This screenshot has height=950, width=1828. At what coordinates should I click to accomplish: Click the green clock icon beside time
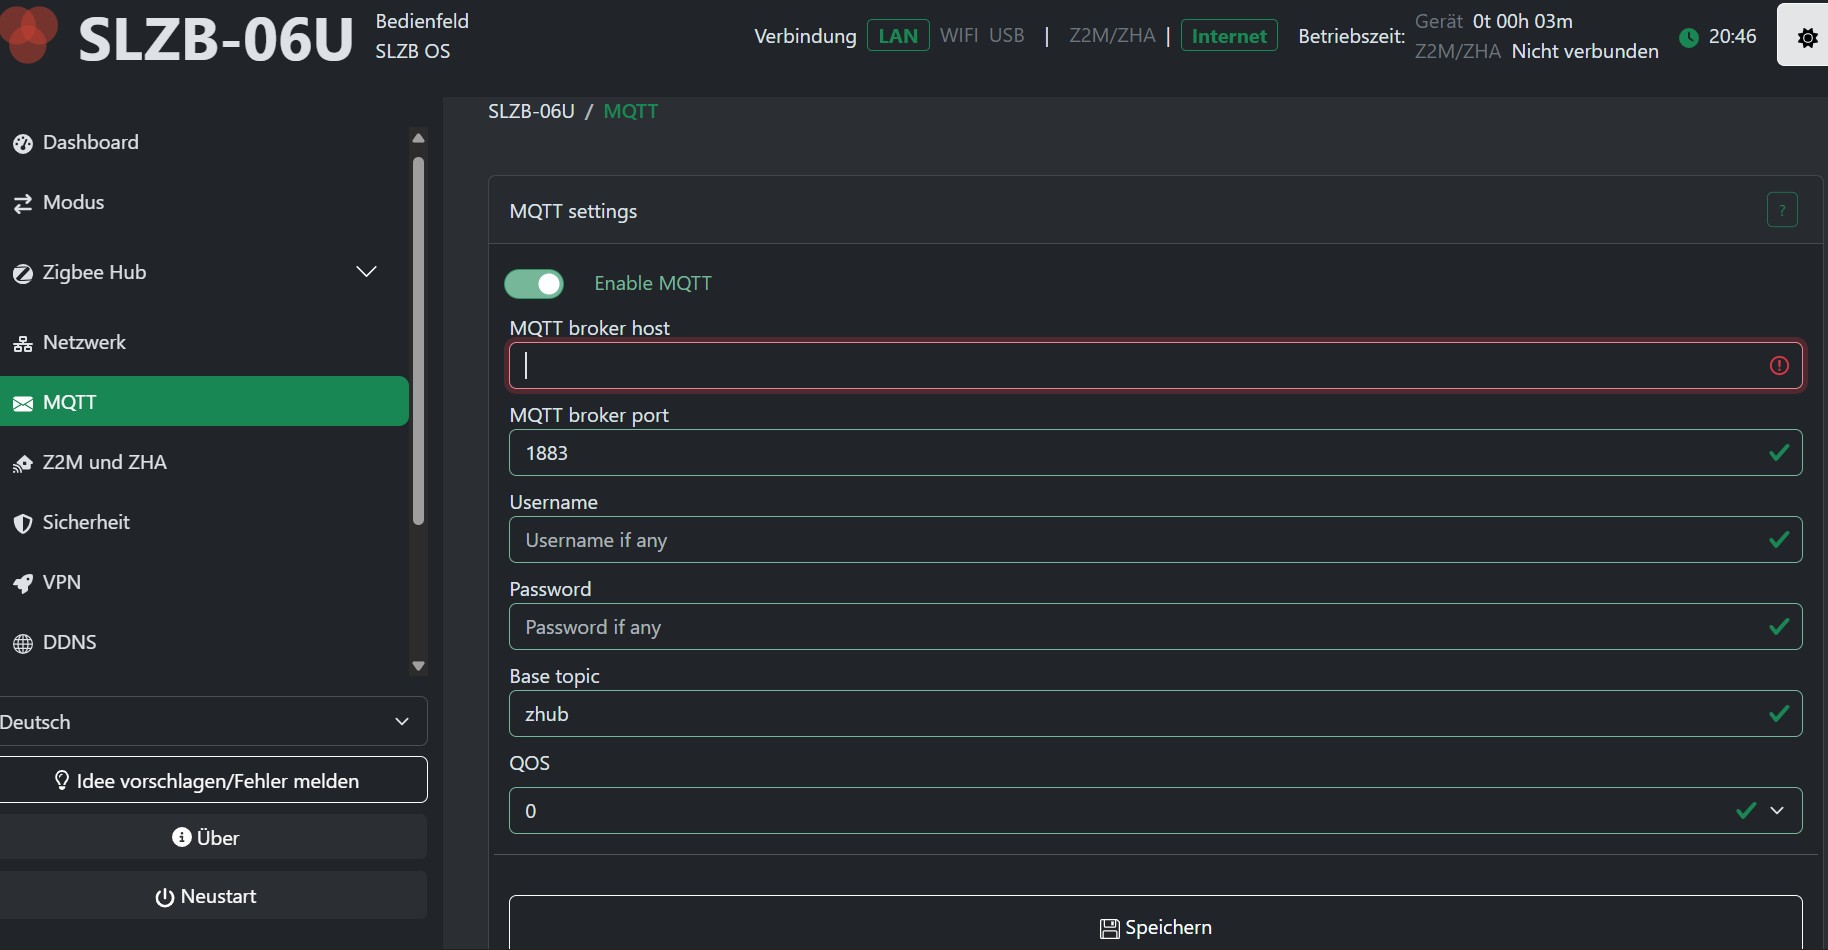point(1689,38)
